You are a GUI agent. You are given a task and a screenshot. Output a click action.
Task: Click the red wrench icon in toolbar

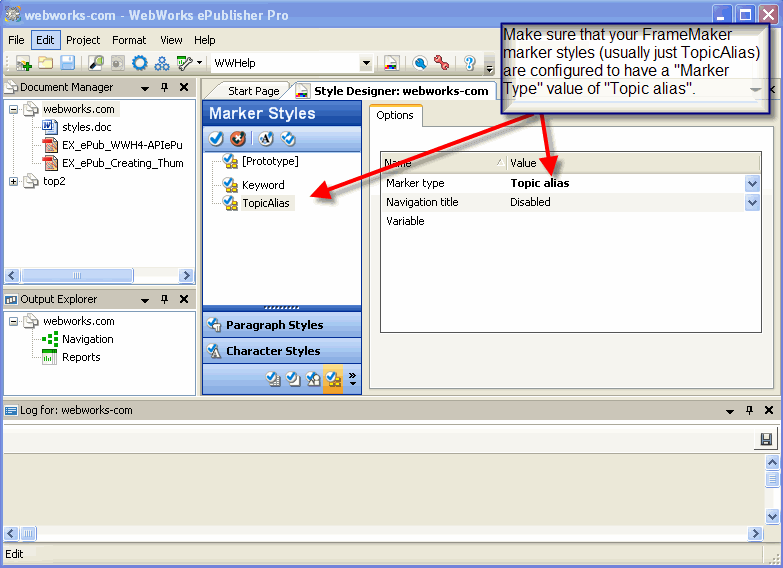coord(441,63)
